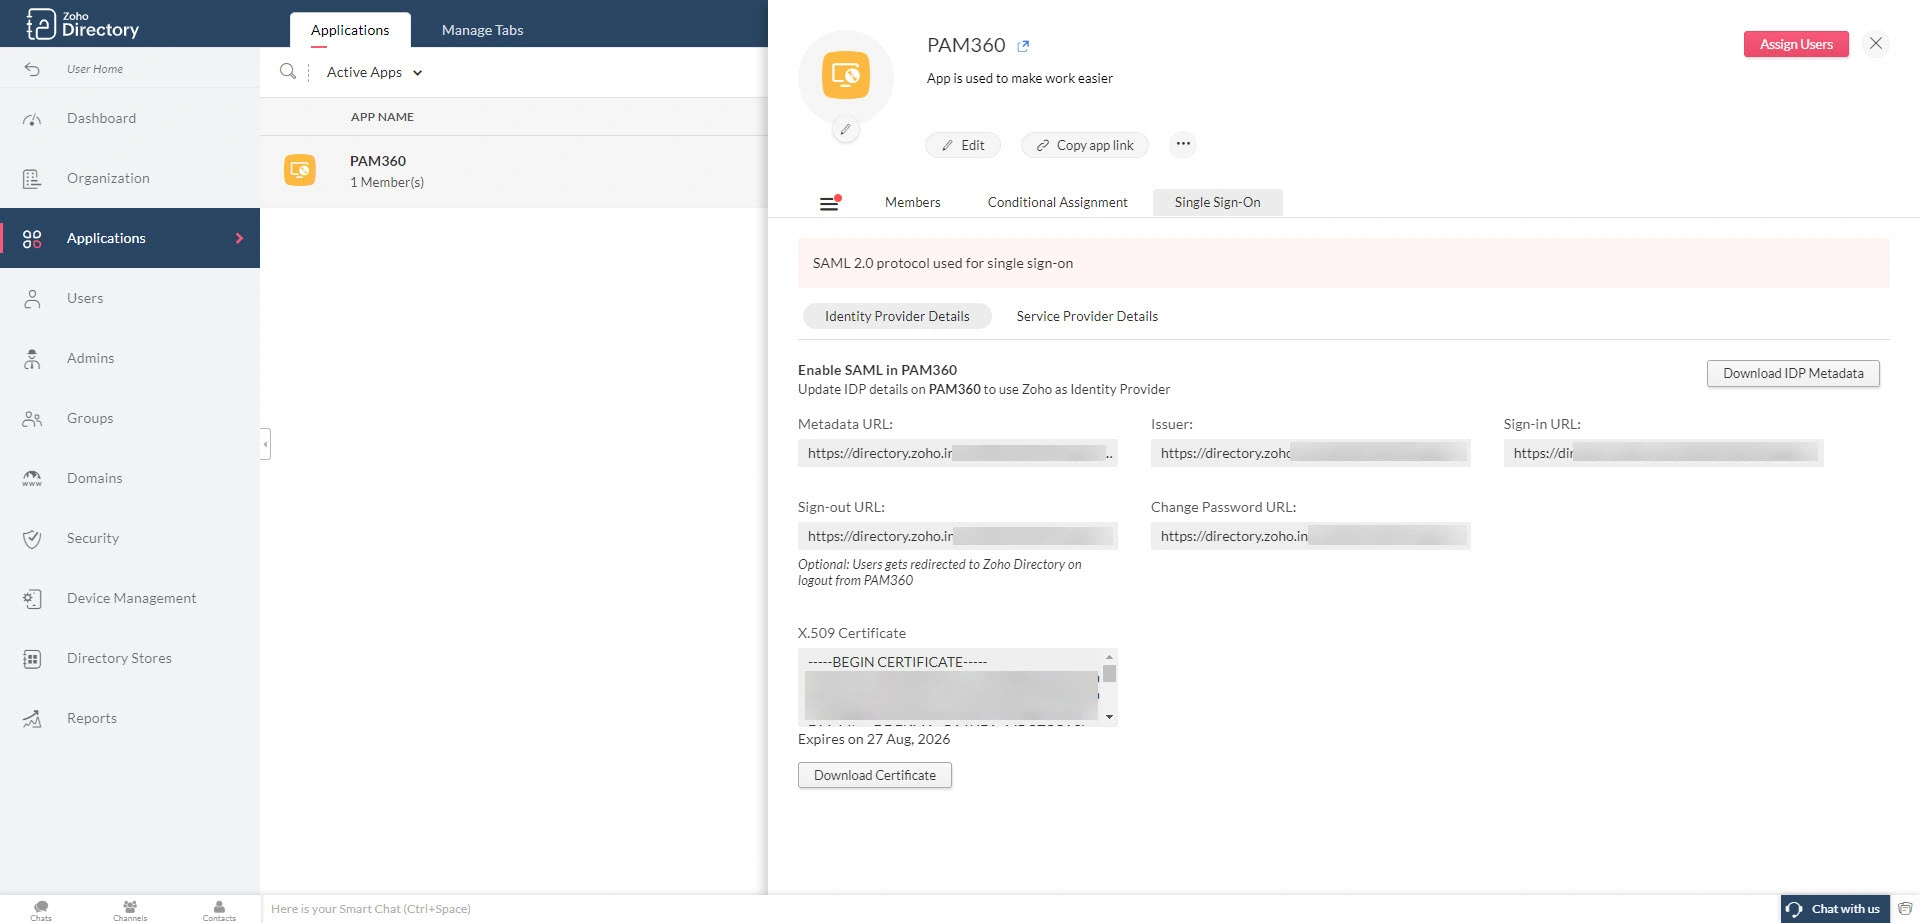Image resolution: width=1920 pixels, height=923 pixels.
Task: Open PAM360 via the external link icon
Action: pyautogui.click(x=1022, y=45)
